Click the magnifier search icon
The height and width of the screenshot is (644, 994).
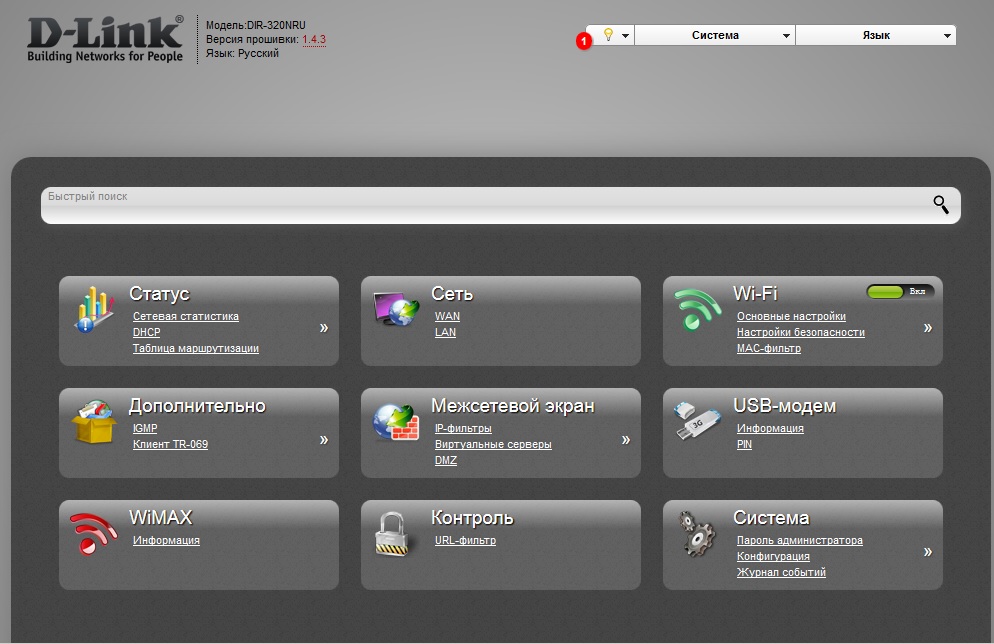pyautogui.click(x=941, y=204)
